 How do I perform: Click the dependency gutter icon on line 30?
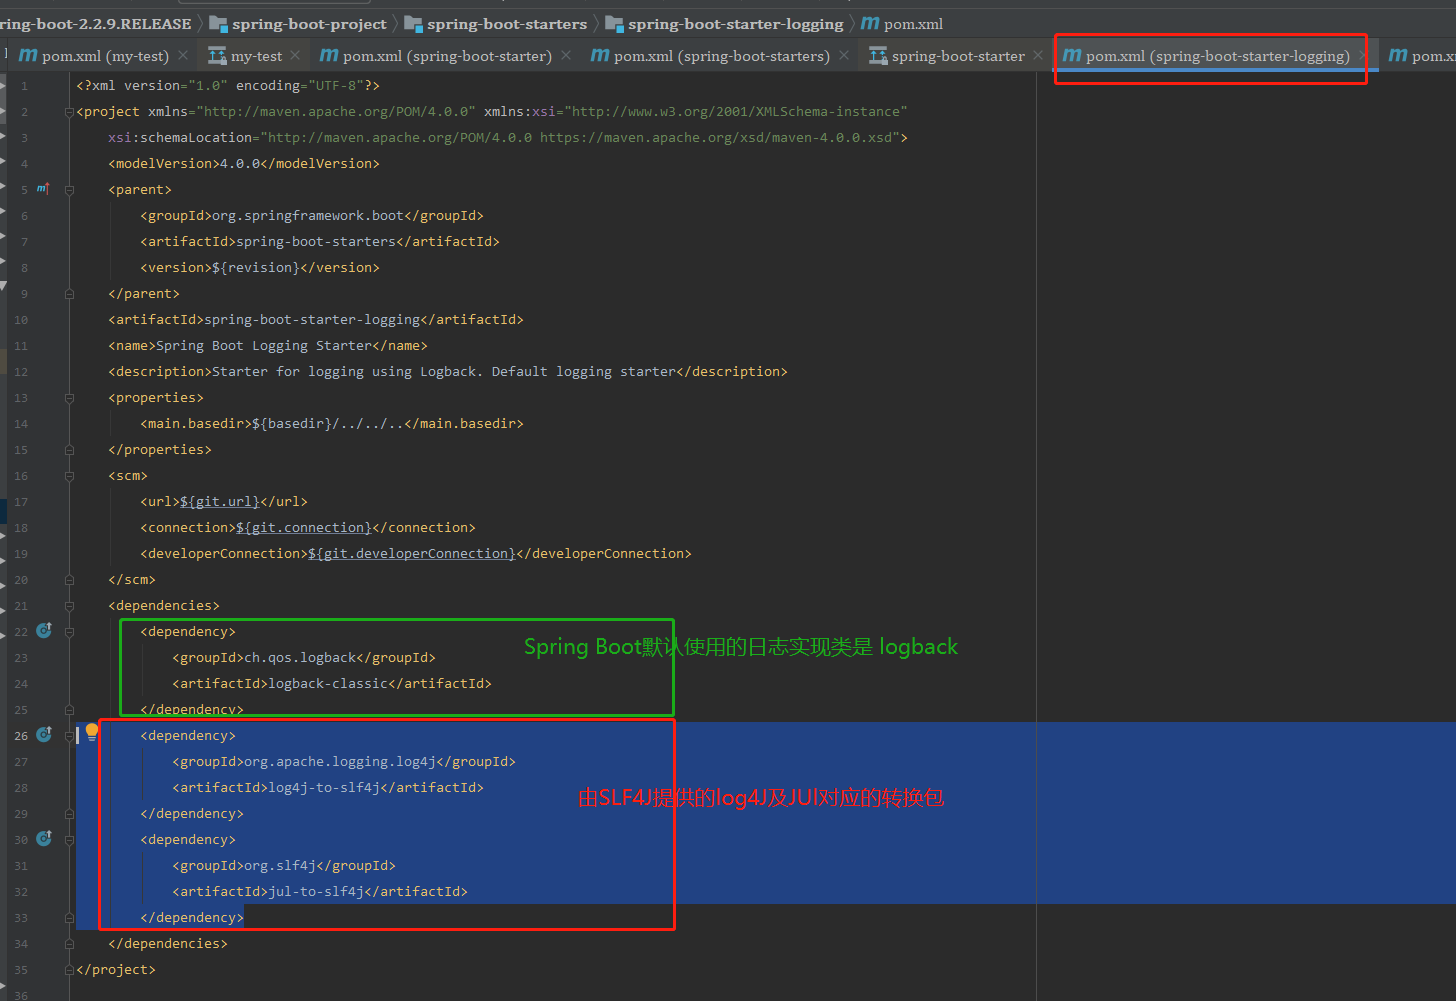click(x=44, y=838)
